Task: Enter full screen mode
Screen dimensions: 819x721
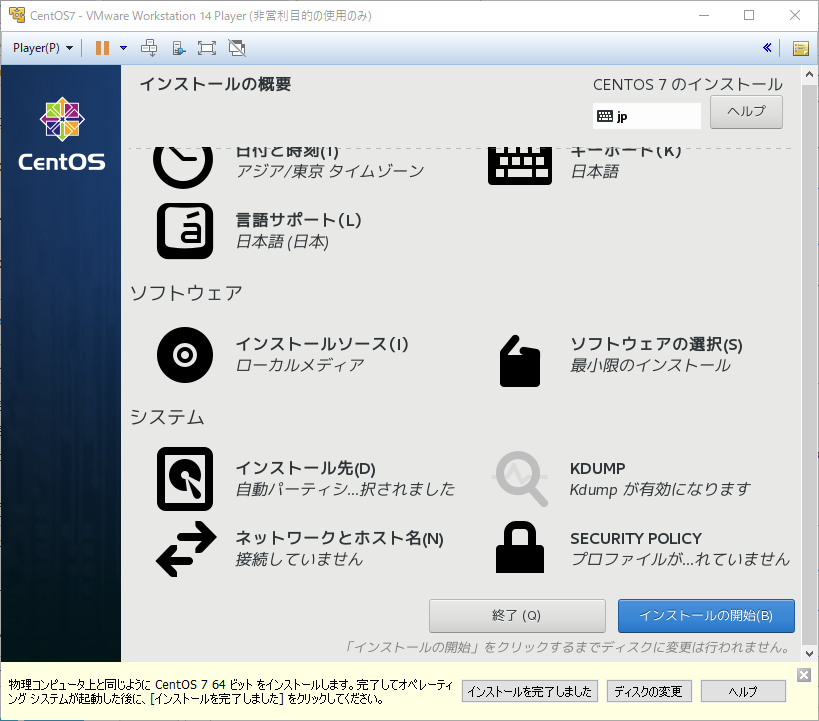Action: click(x=207, y=48)
